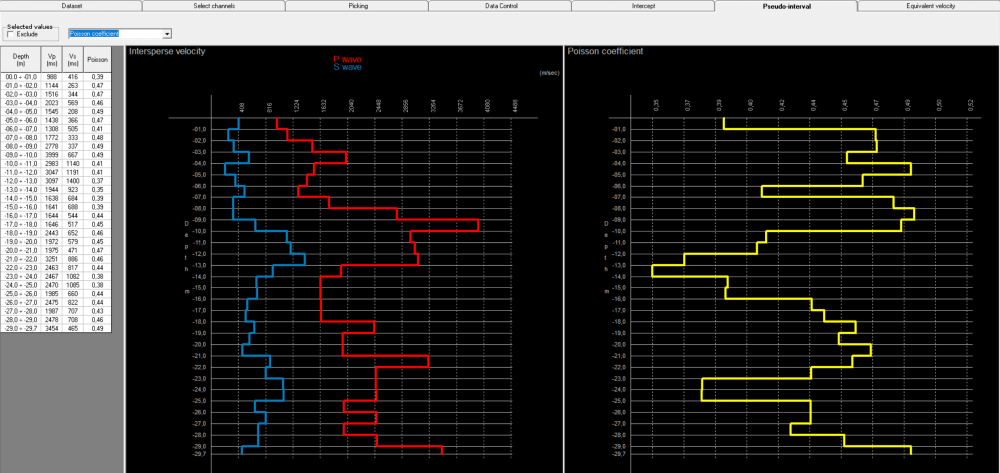1000x473 pixels.
Task: Open the Data Control tab
Action: (500, 5)
